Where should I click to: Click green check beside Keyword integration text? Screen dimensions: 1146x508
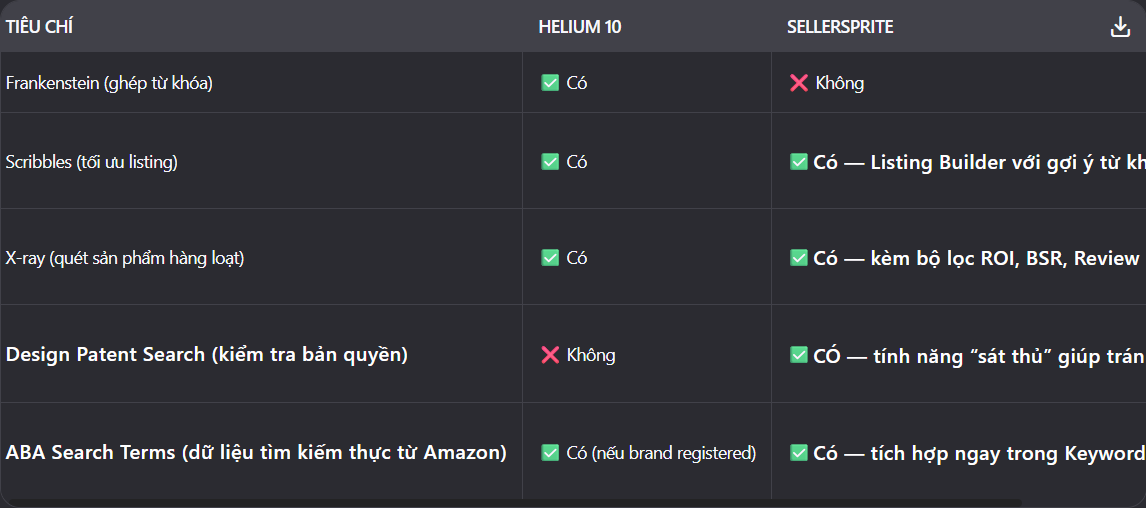click(798, 452)
